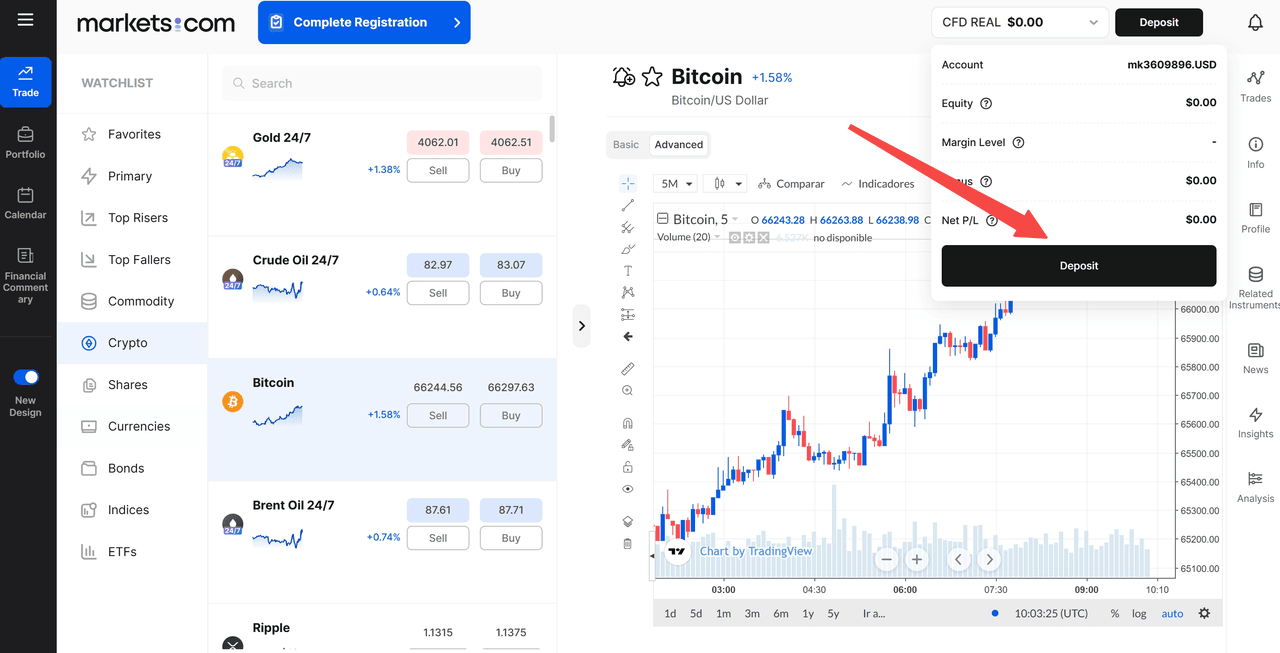Click Net P/L info question icon
Screen dimensions: 1280x653
click(992, 220)
